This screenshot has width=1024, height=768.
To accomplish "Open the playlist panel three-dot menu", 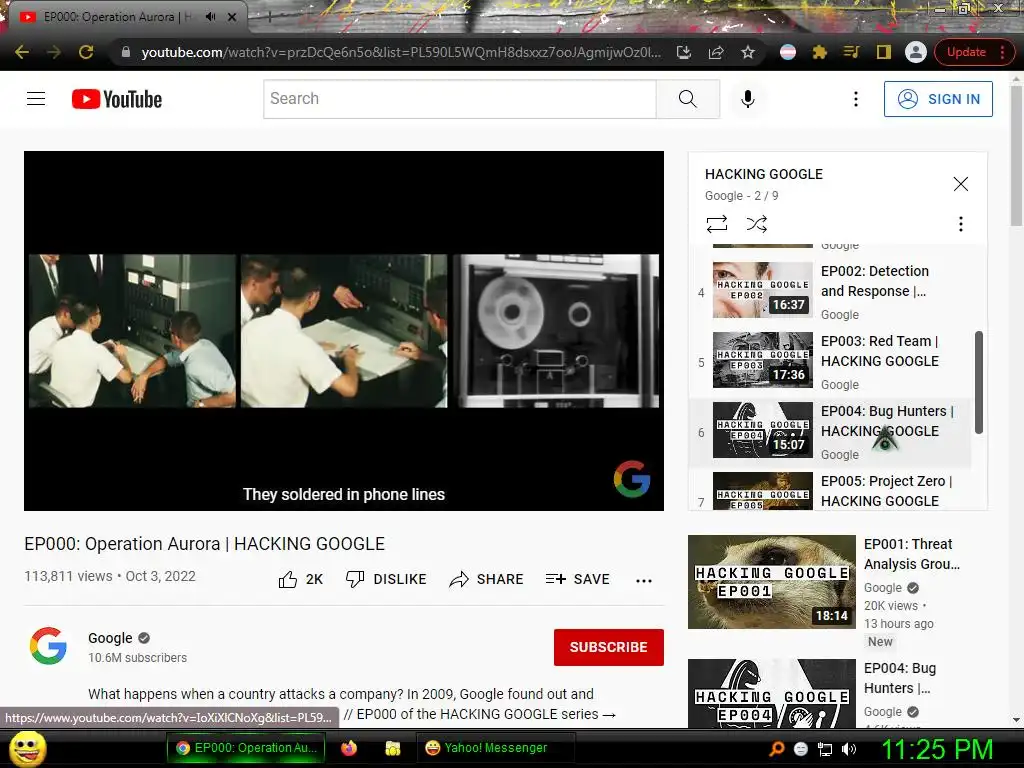I will click(x=961, y=224).
